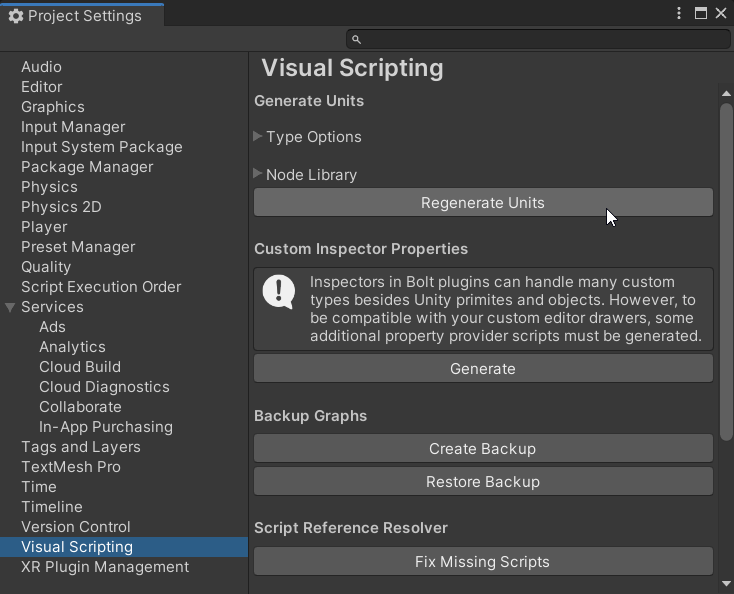
Task: Expand the Type Options foldout
Action: pyautogui.click(x=258, y=137)
